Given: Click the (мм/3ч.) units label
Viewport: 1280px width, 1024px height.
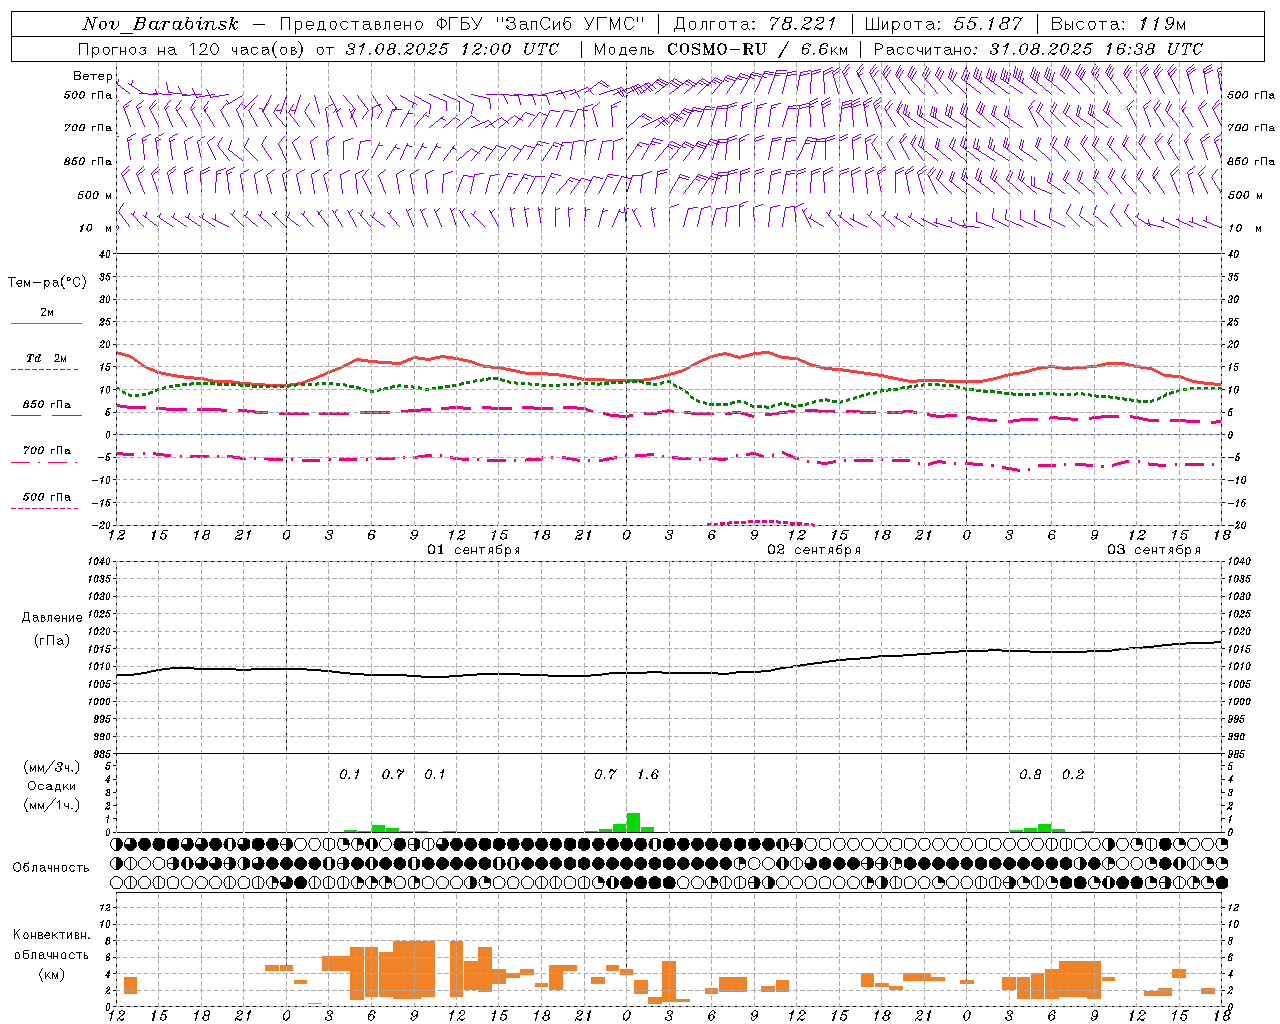Looking at the screenshot, I should pyautogui.click(x=51, y=767).
